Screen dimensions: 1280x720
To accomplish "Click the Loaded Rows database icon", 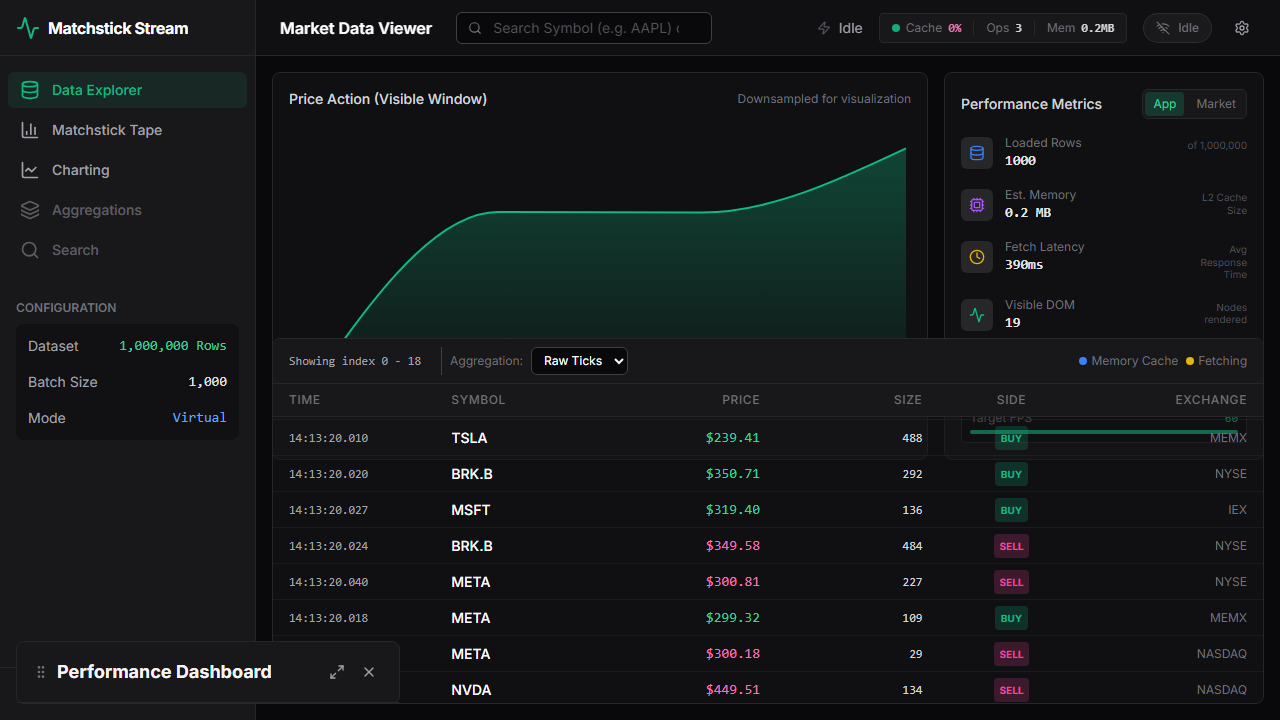I will point(976,152).
